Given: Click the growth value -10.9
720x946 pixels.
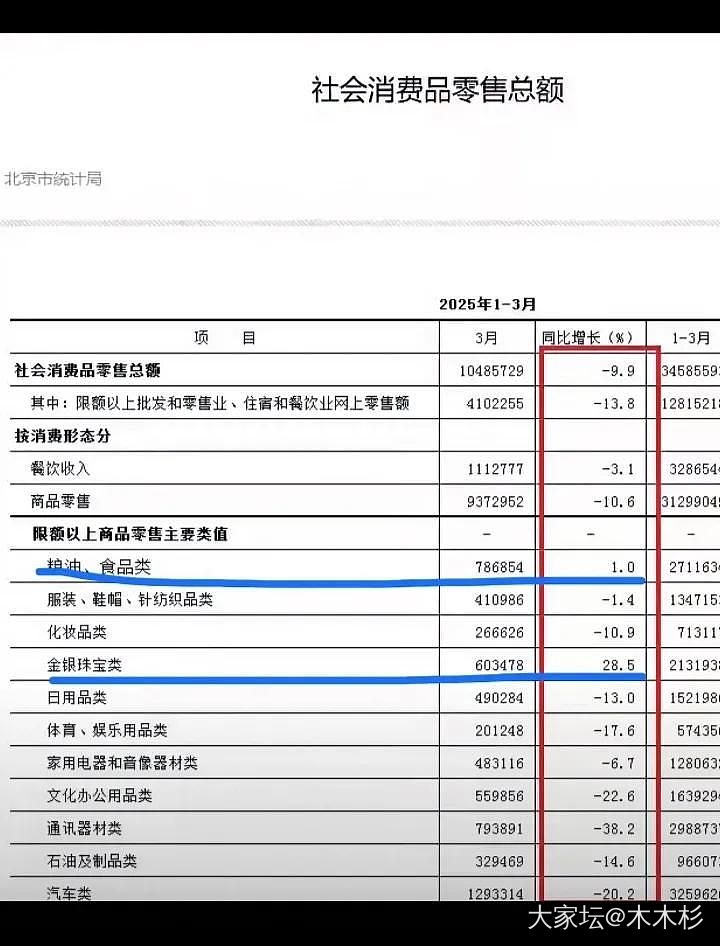Looking at the screenshot, I should (x=614, y=632).
